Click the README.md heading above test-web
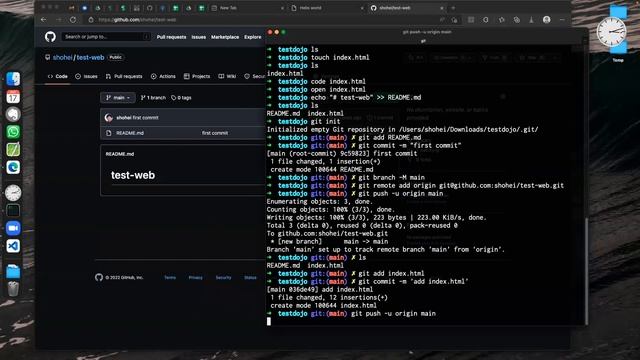640x360 pixels. click(x=120, y=154)
